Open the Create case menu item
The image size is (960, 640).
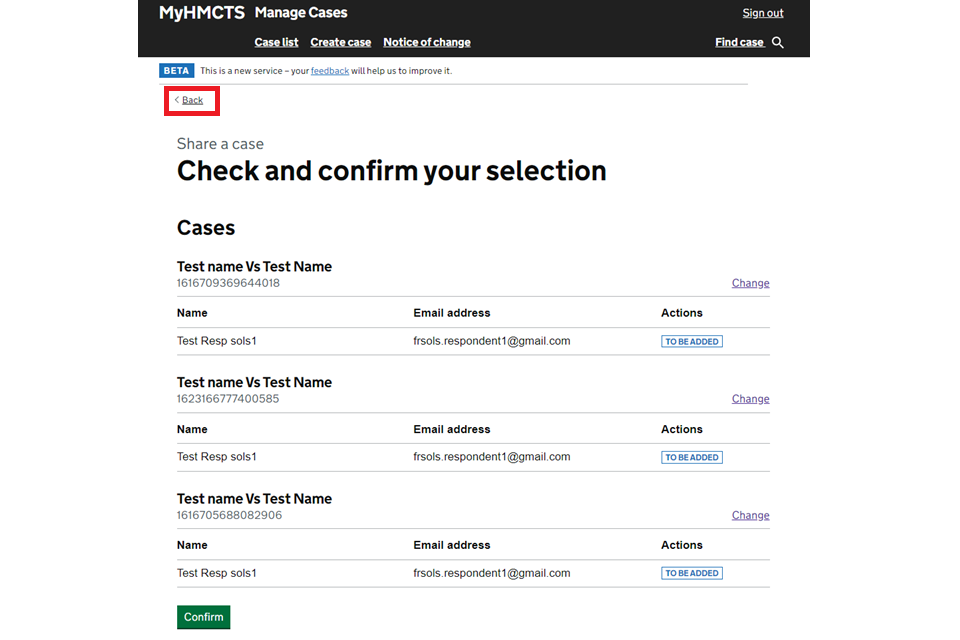tap(340, 42)
